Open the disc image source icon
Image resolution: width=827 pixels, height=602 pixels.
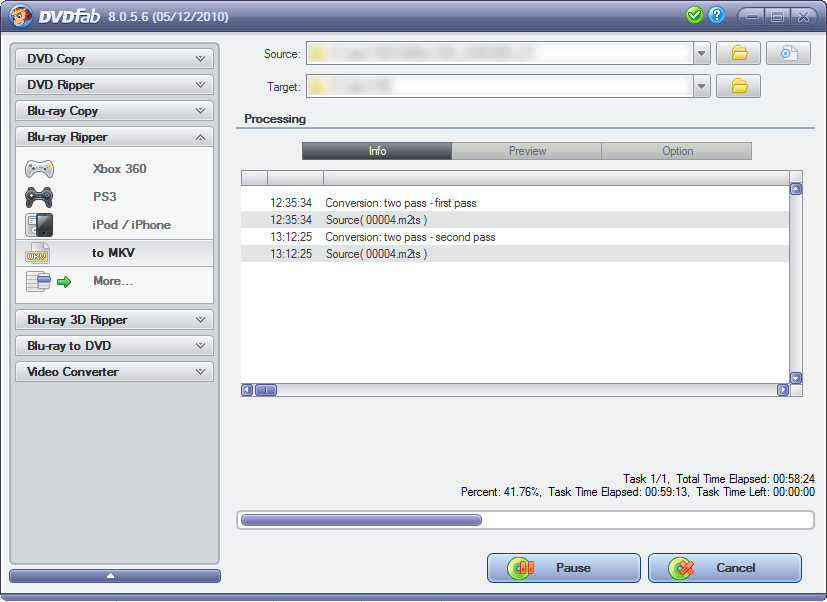click(788, 53)
